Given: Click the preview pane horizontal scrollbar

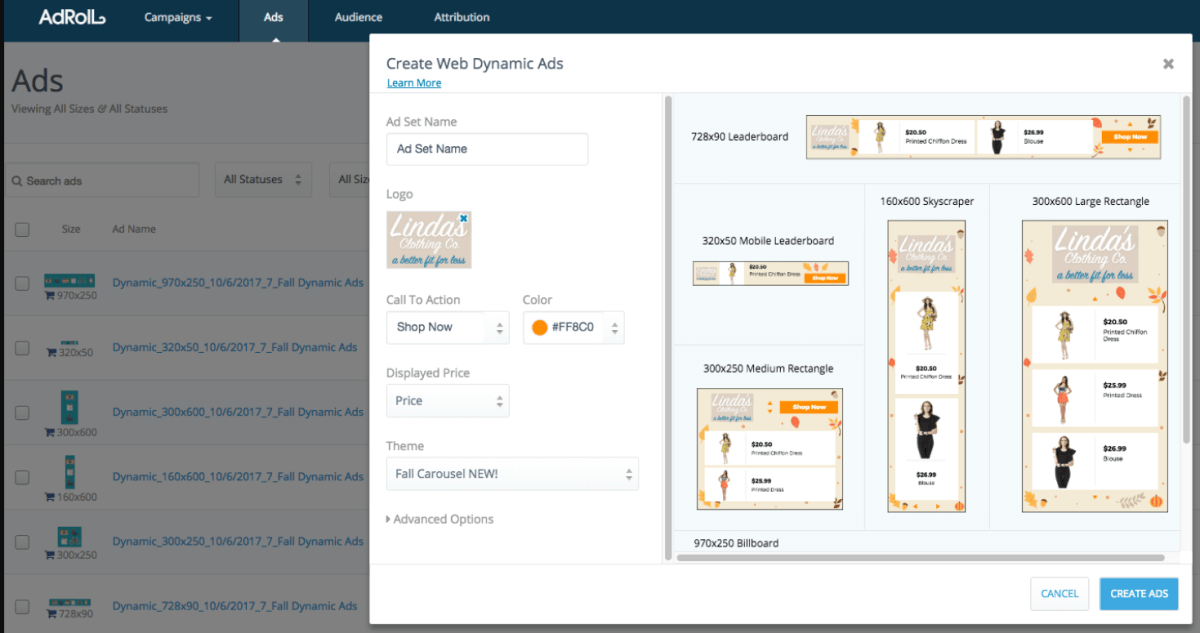Looking at the screenshot, I should click(x=920, y=557).
